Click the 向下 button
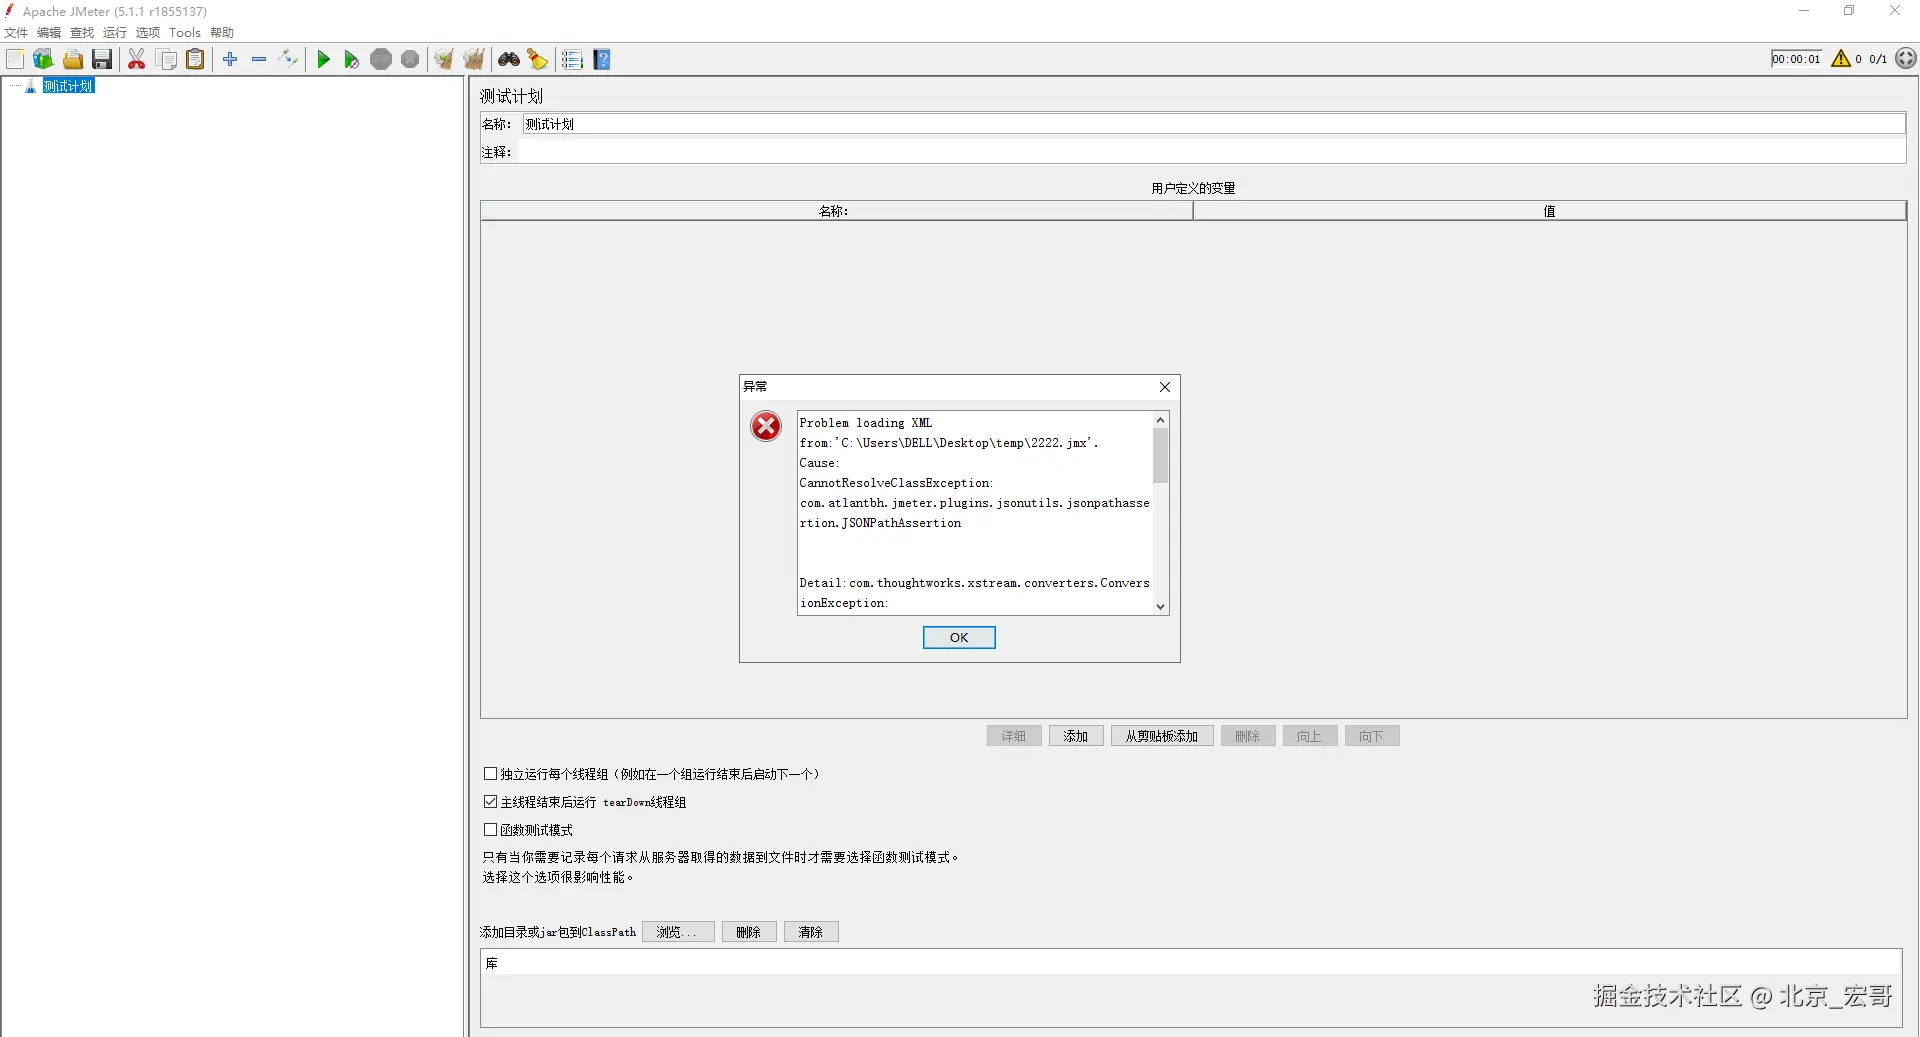 (1372, 736)
